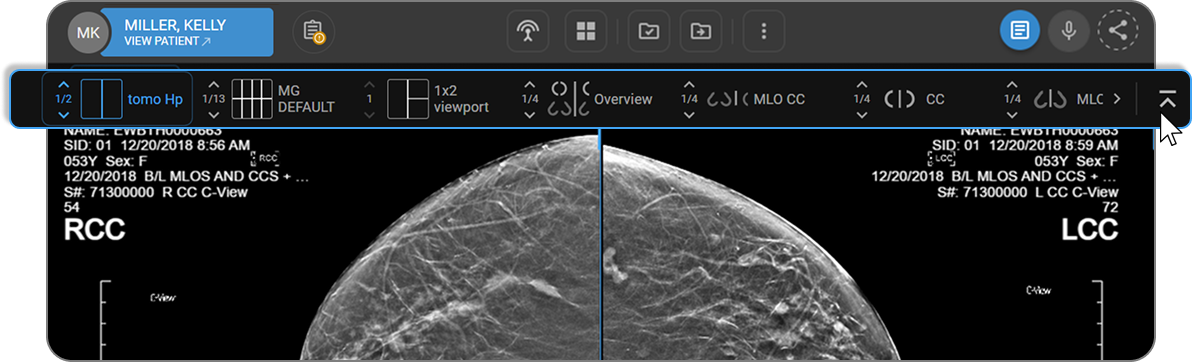Step CC down with the arrow
The image size is (1192, 362).
861,115
